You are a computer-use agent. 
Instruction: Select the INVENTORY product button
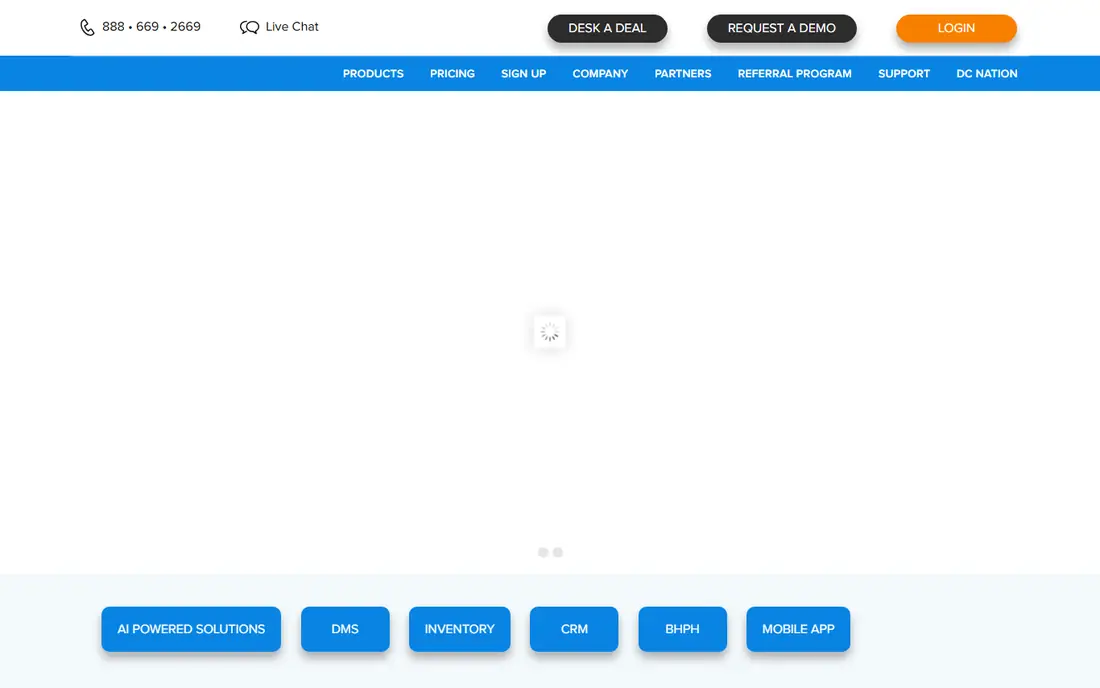tap(460, 629)
